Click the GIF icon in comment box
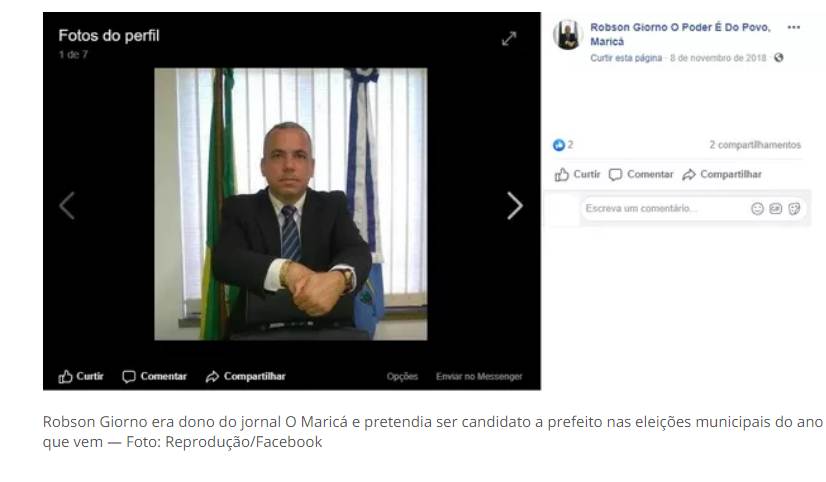Viewport: 826px width, 482px height. pyautogui.click(x=775, y=209)
